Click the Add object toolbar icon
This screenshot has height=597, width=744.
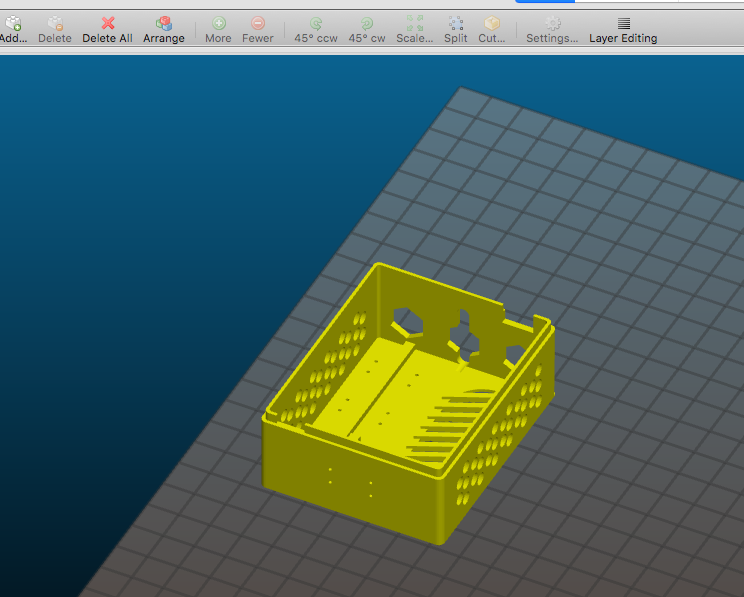point(13,23)
